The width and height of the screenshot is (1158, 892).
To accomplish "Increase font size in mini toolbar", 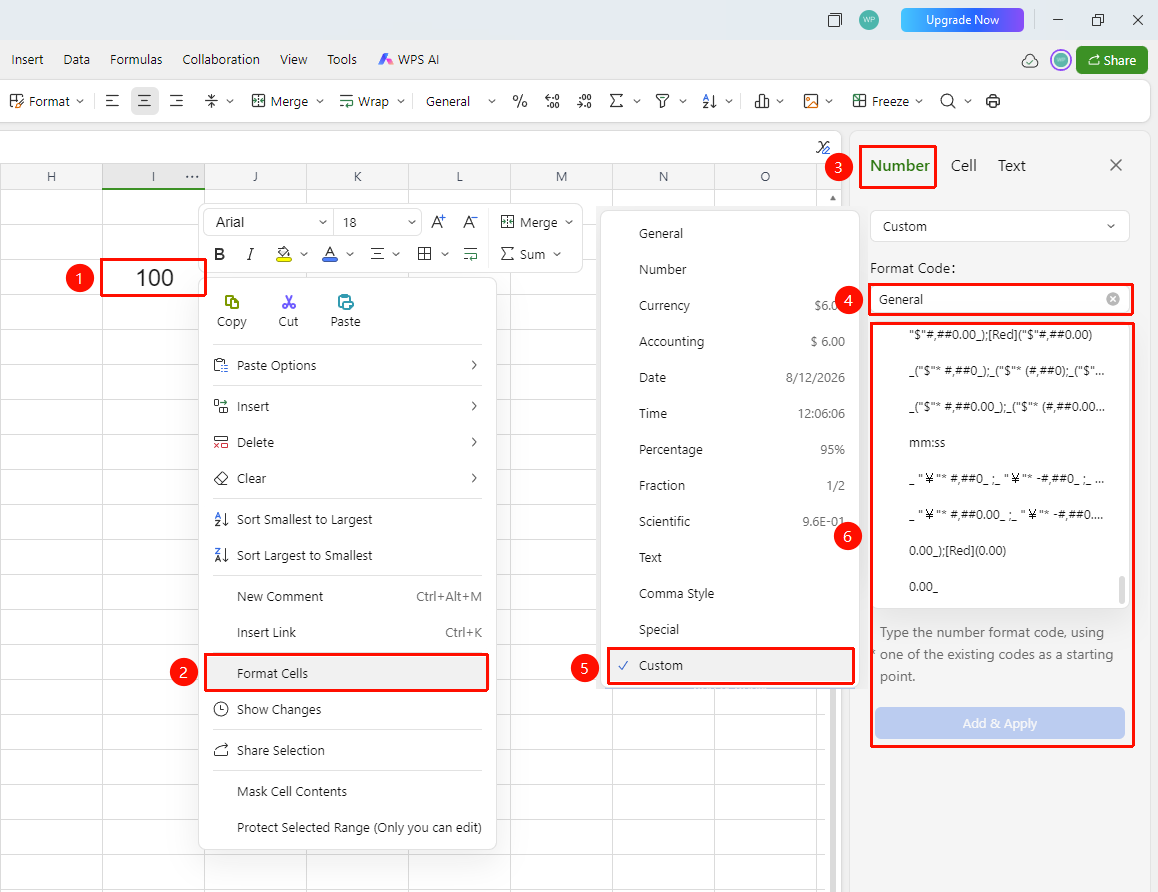I will coord(438,222).
